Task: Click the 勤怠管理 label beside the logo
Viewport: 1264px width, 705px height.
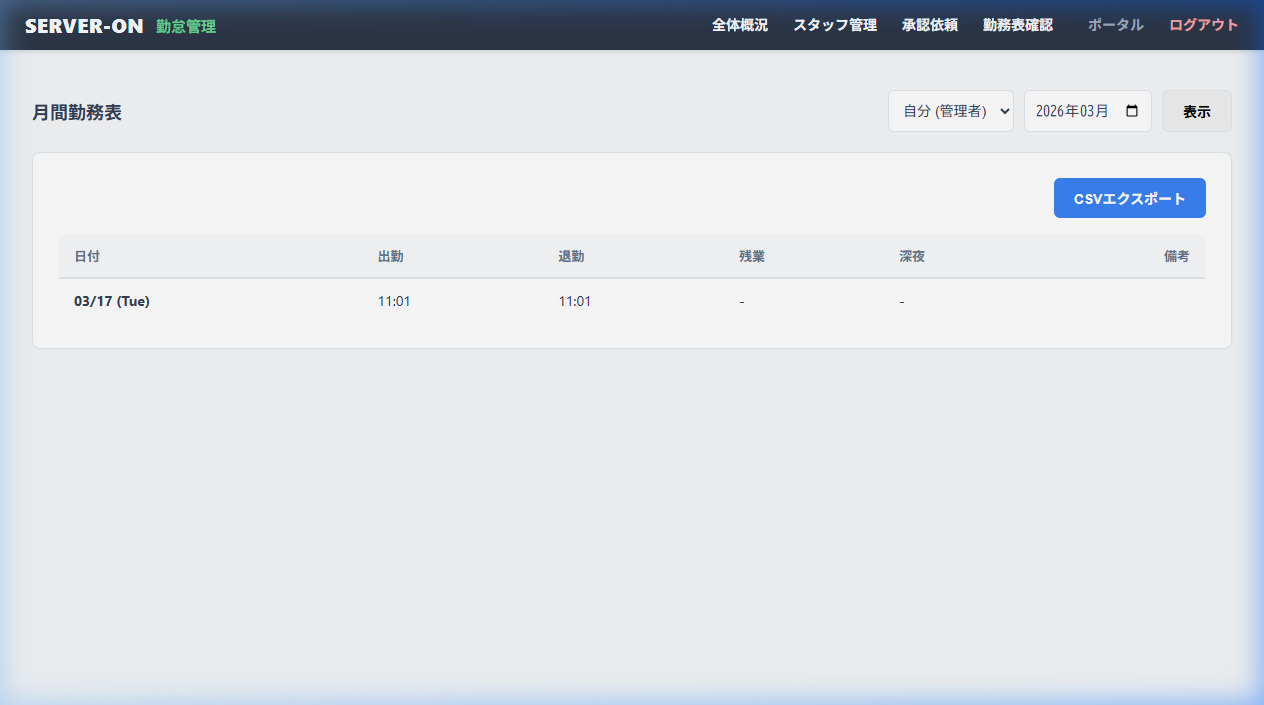Action: coord(186,27)
